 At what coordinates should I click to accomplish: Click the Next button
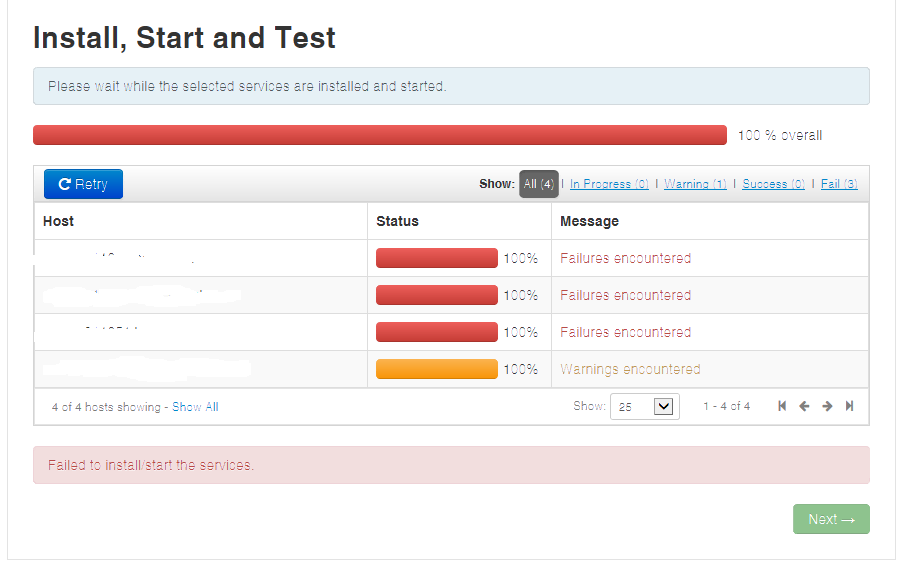coord(830,519)
